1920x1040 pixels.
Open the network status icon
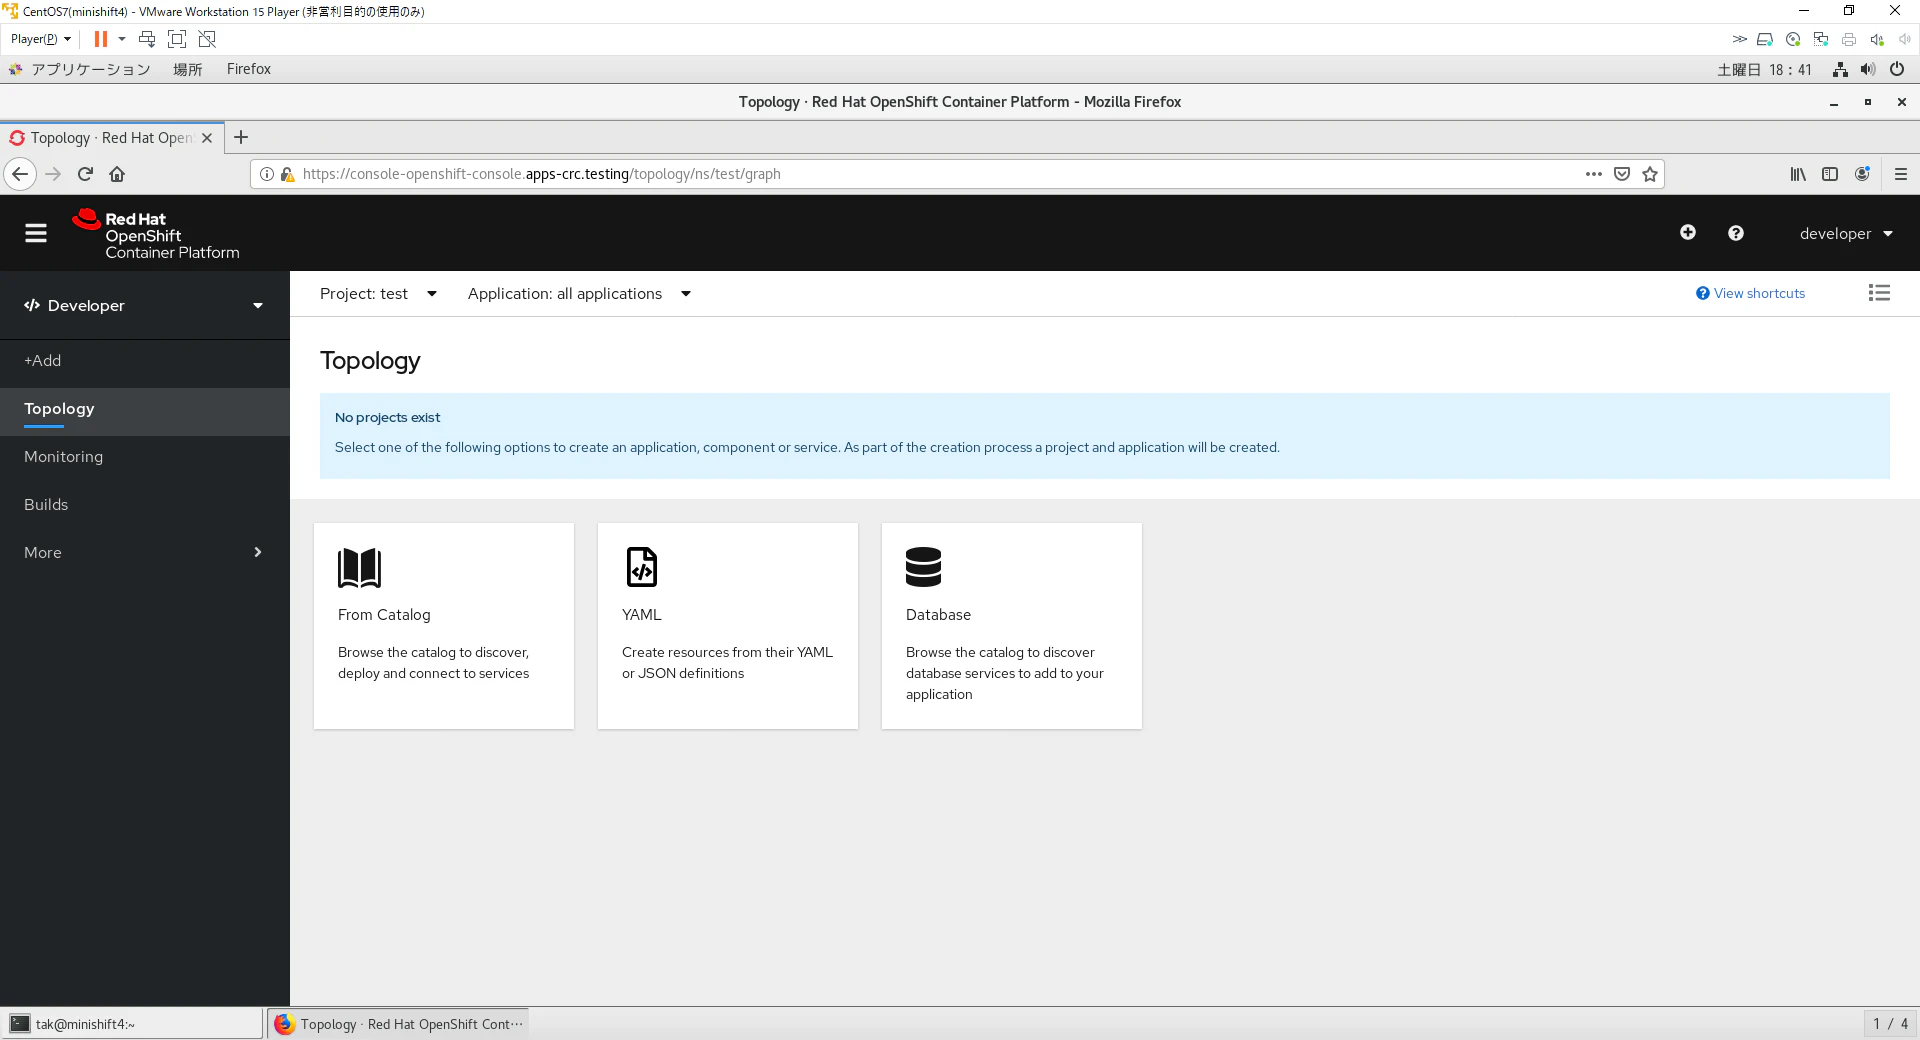[x=1840, y=69]
